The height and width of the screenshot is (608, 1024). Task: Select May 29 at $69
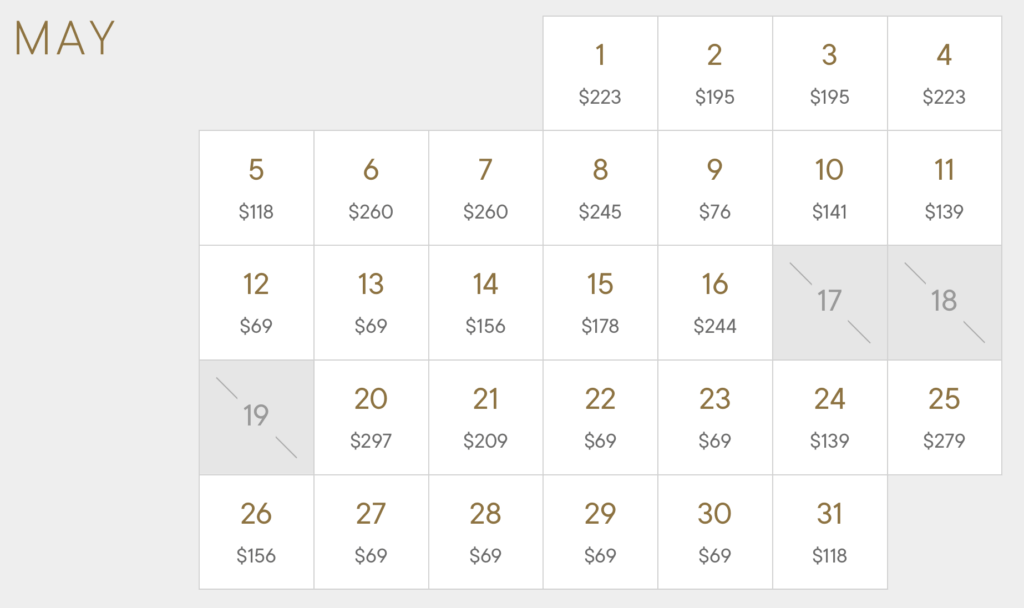pyautogui.click(x=600, y=532)
